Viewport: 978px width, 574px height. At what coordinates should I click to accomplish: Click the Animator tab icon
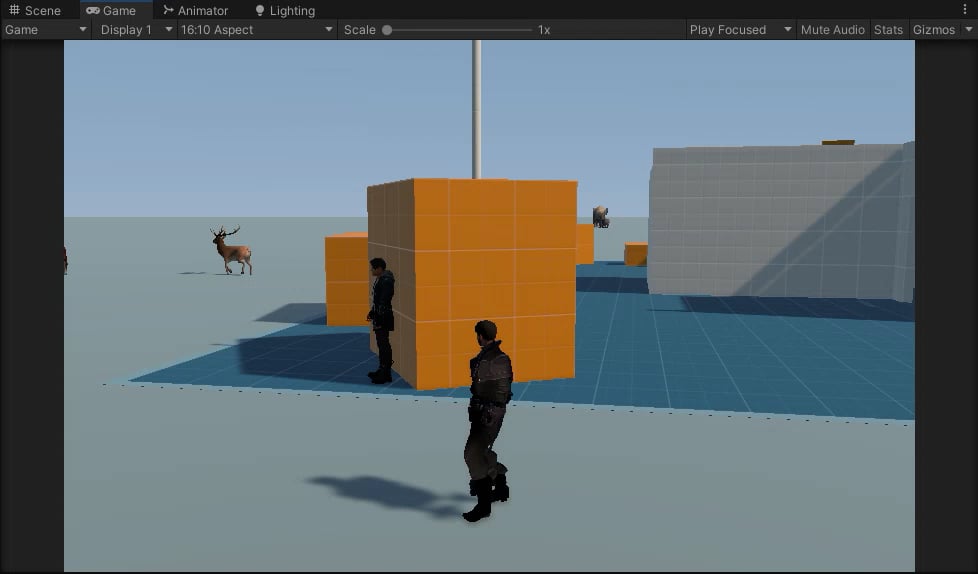point(168,10)
